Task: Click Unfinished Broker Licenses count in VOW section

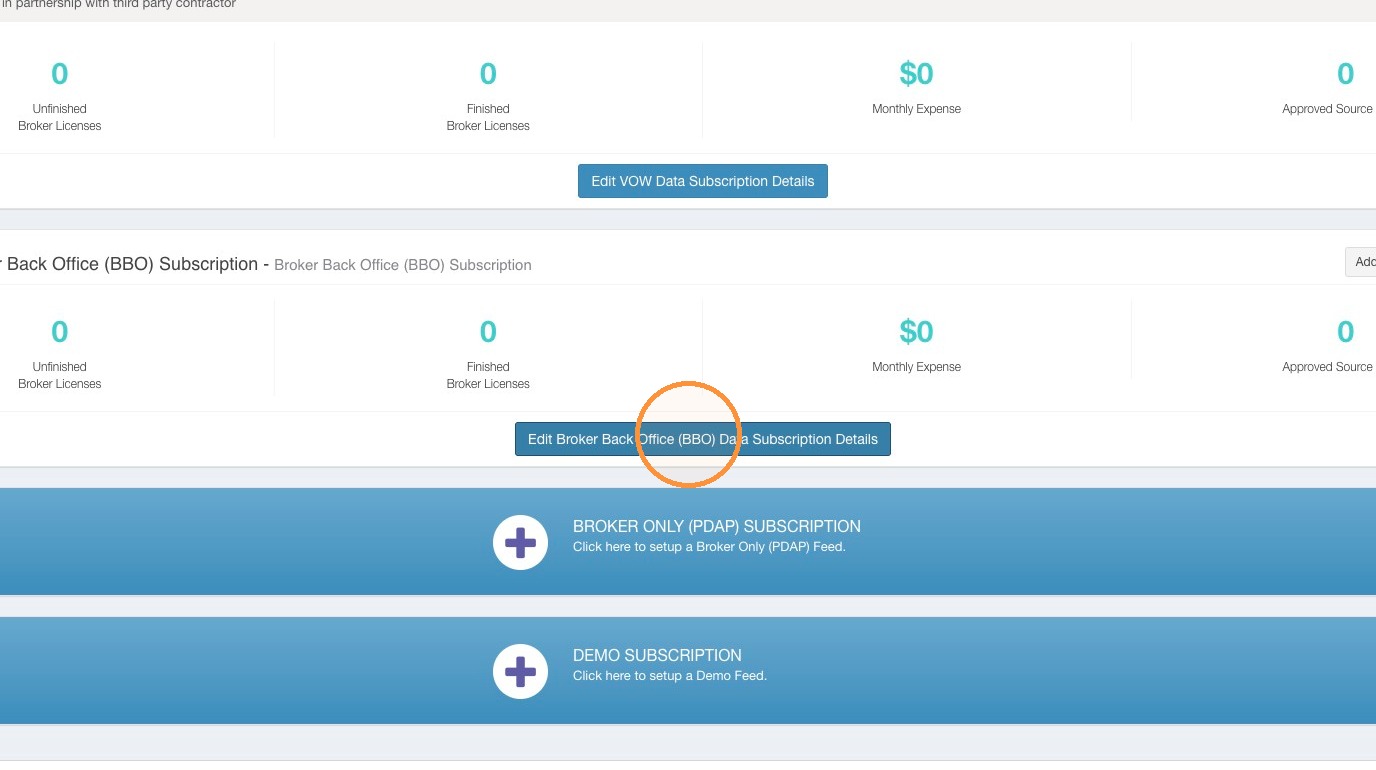Action: pos(60,73)
